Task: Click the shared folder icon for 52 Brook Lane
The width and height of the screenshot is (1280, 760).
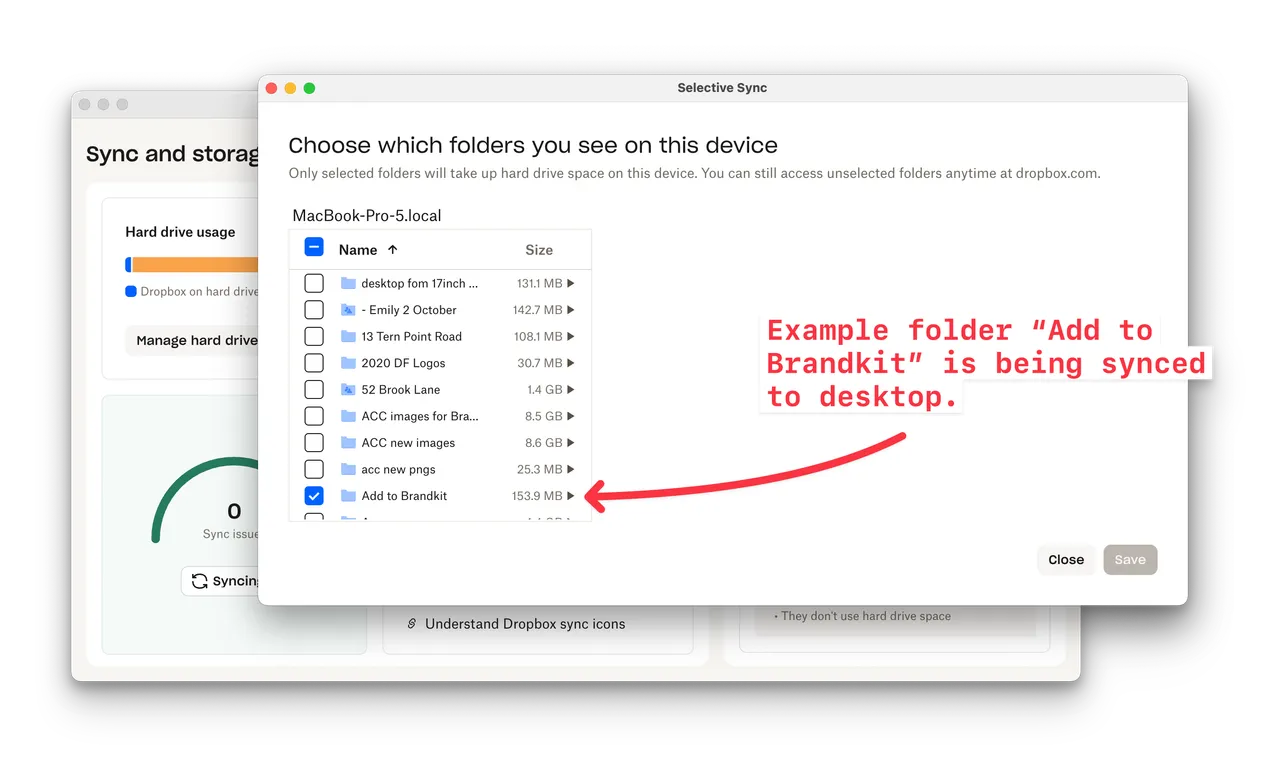Action: [348, 390]
